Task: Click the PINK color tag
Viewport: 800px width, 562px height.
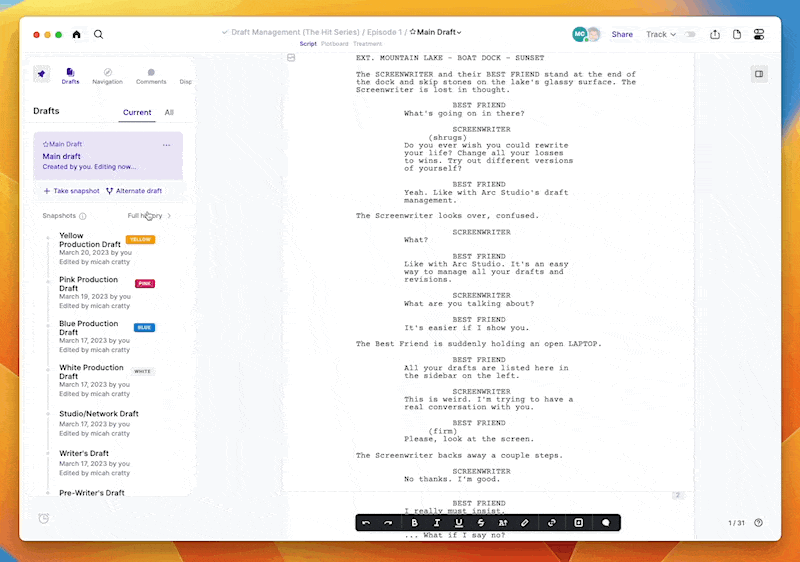Action: [x=145, y=284]
